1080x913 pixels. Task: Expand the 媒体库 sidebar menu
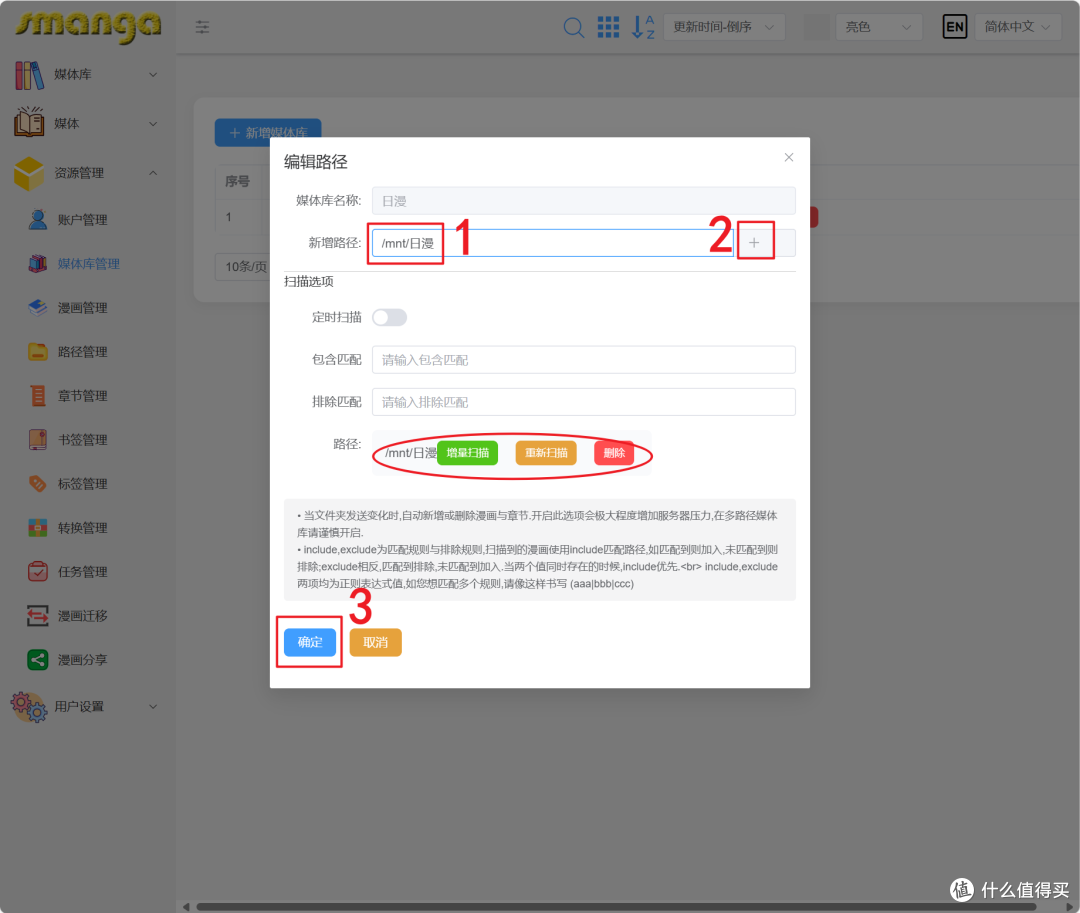click(87, 74)
